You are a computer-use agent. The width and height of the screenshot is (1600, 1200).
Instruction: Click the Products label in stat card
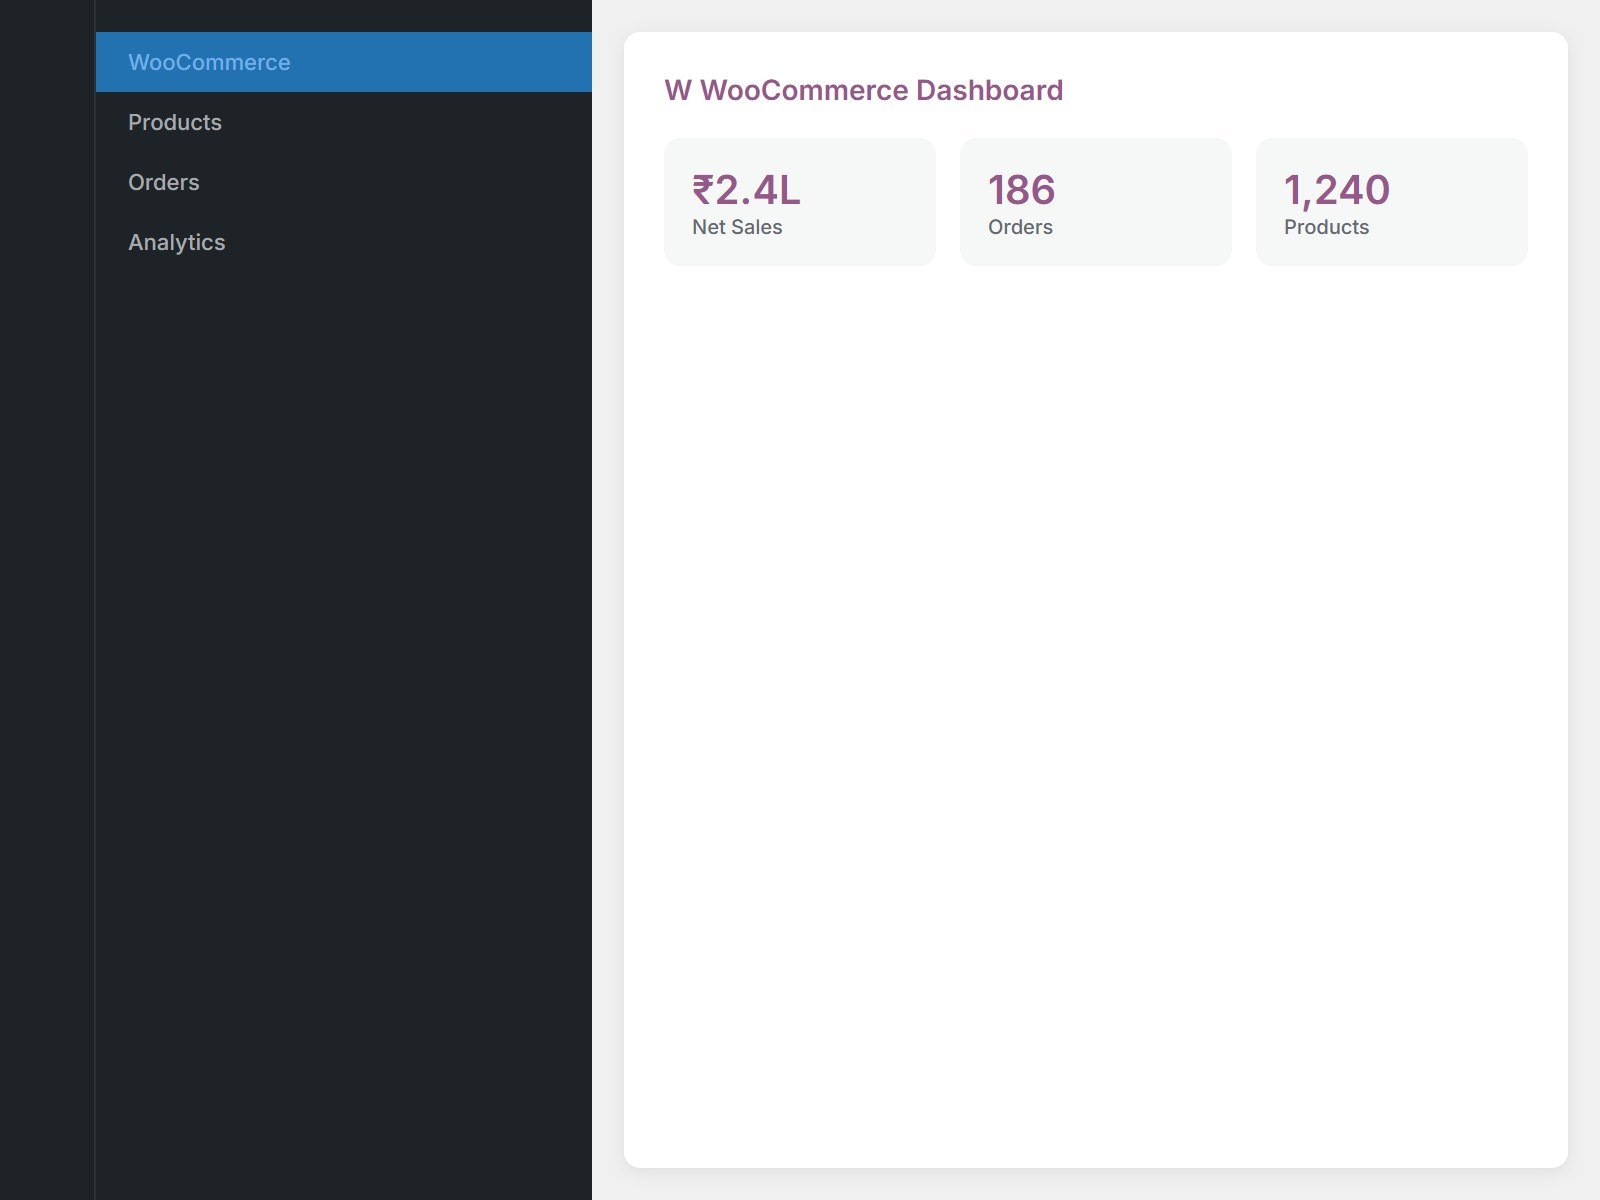pyautogui.click(x=1326, y=227)
